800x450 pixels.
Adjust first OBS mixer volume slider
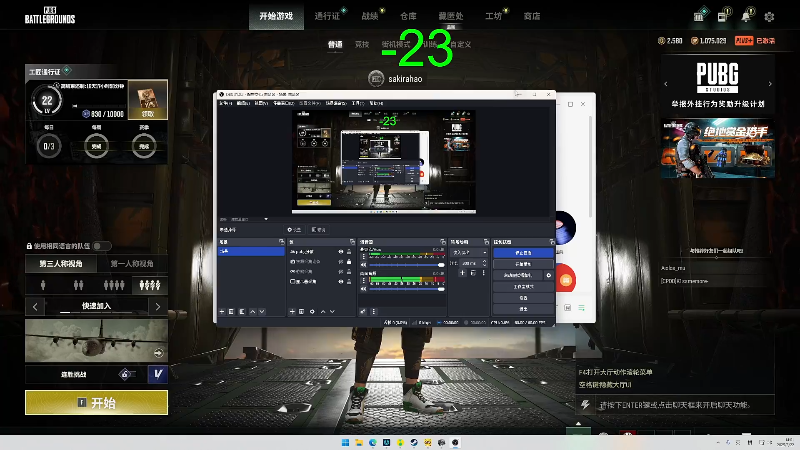(407, 265)
